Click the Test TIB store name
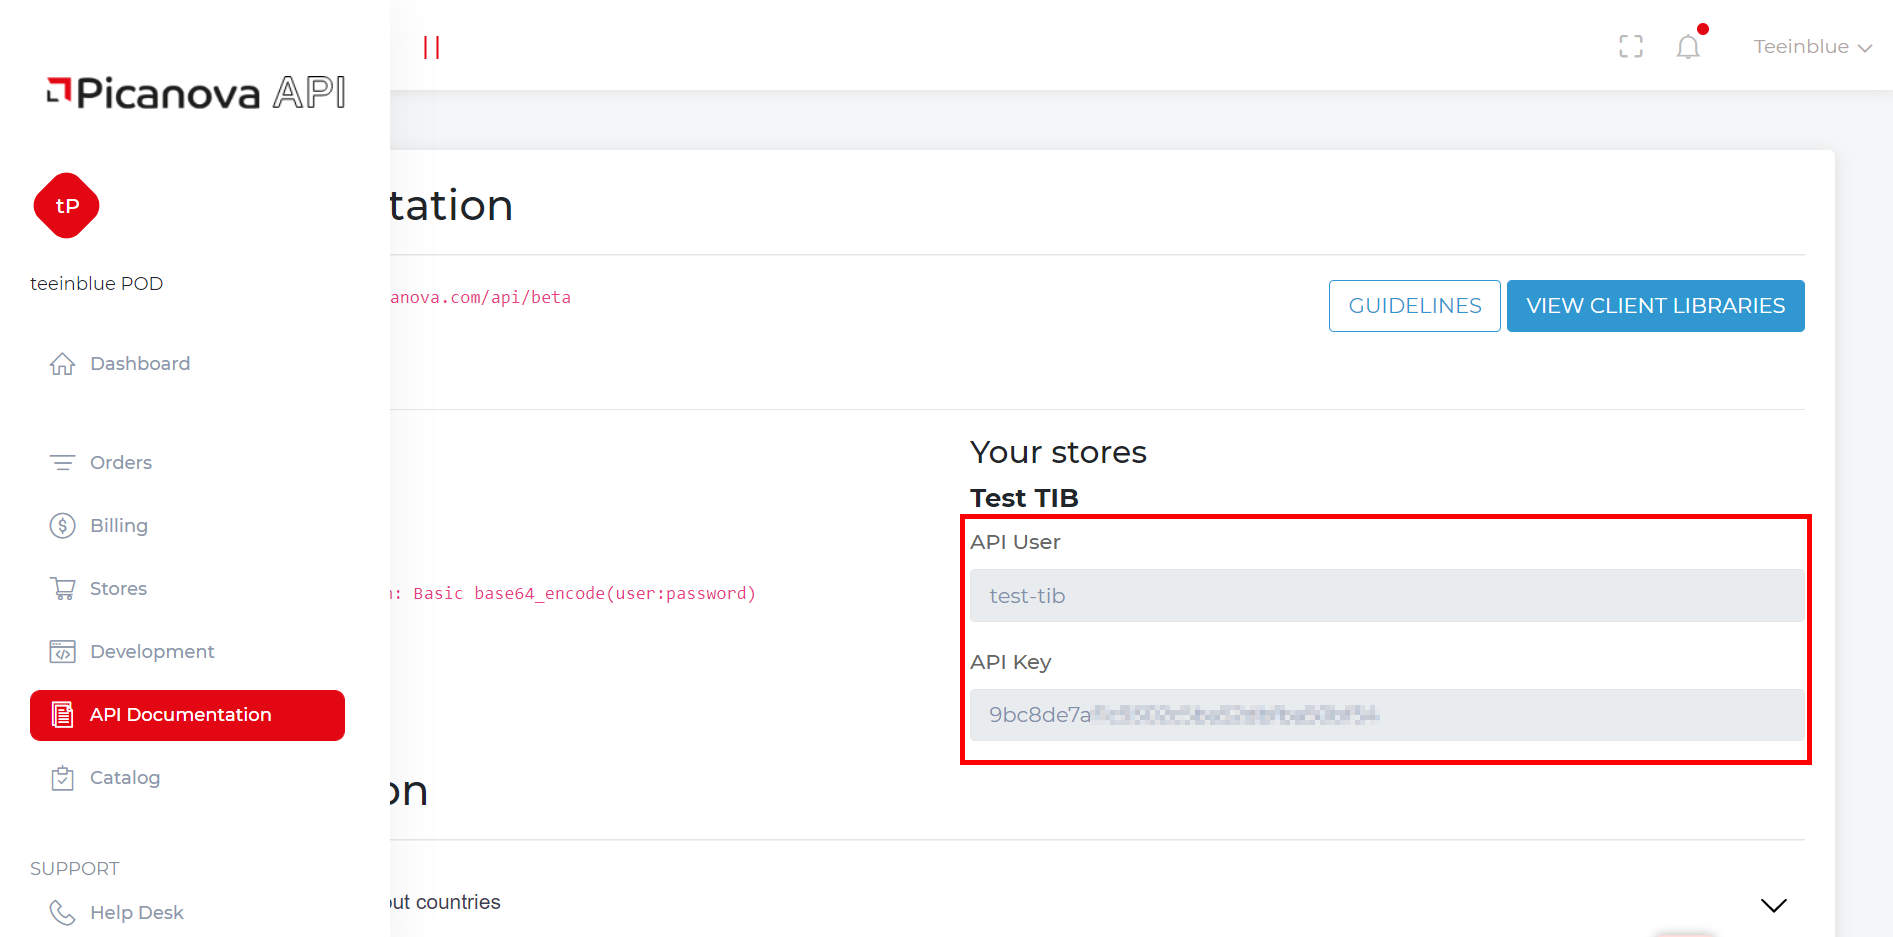Screen dimensions: 1893x937 (1024, 498)
